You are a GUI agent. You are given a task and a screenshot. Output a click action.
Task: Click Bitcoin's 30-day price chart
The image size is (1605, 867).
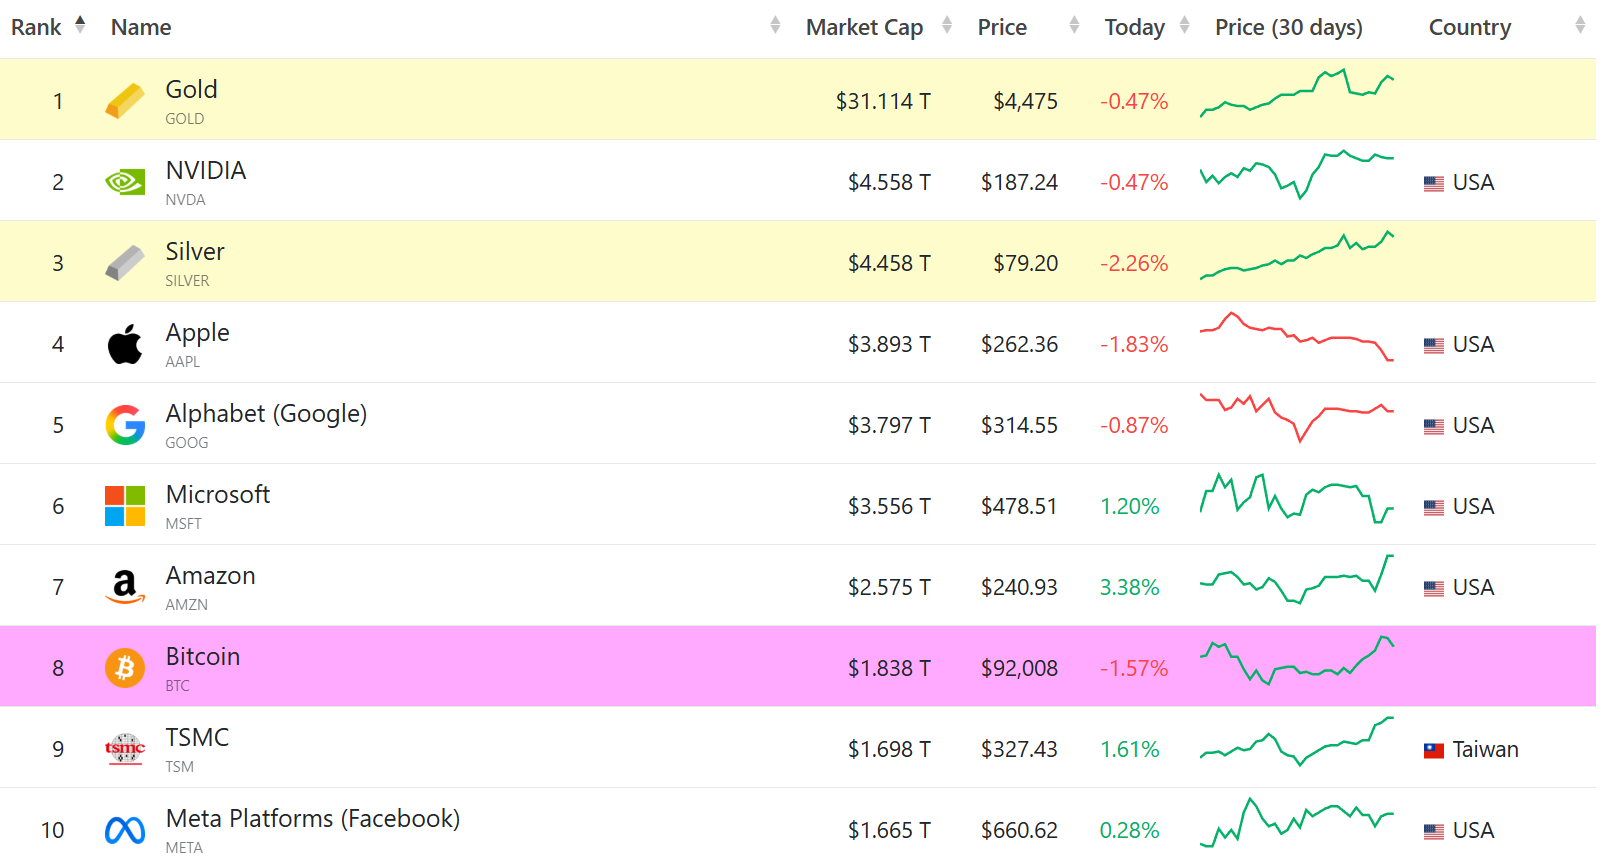pyautogui.click(x=1296, y=661)
